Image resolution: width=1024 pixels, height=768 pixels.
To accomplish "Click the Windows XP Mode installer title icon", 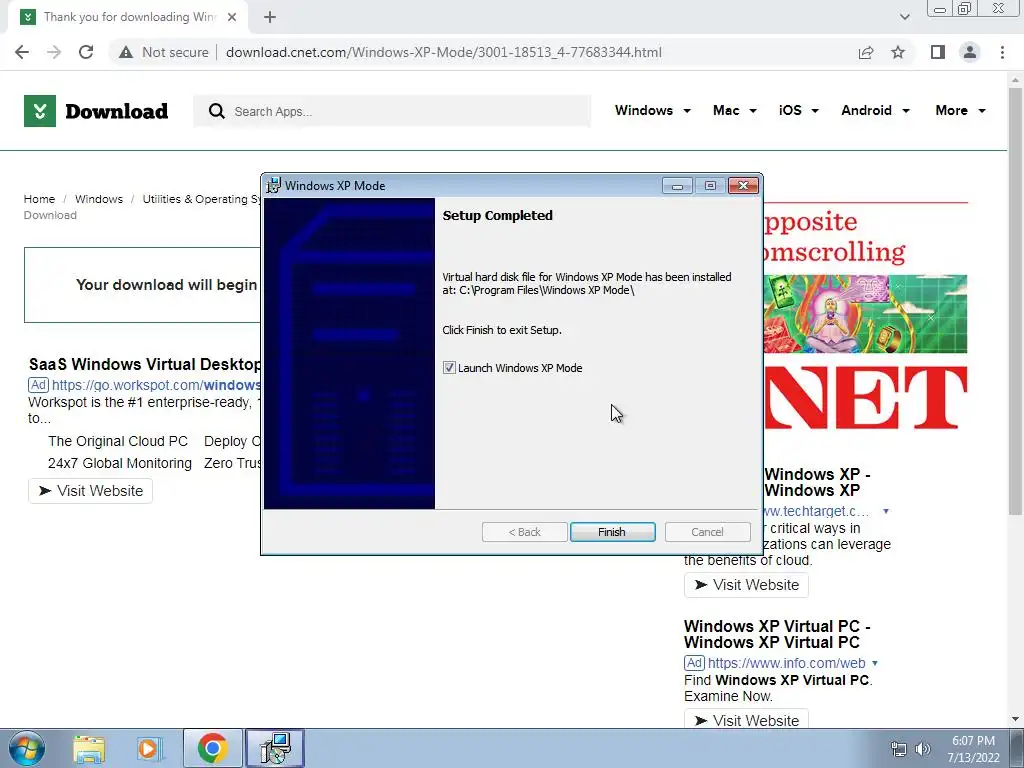I will point(273,185).
